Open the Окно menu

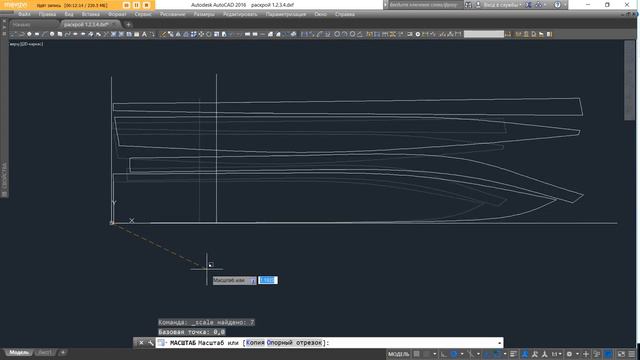pos(320,14)
